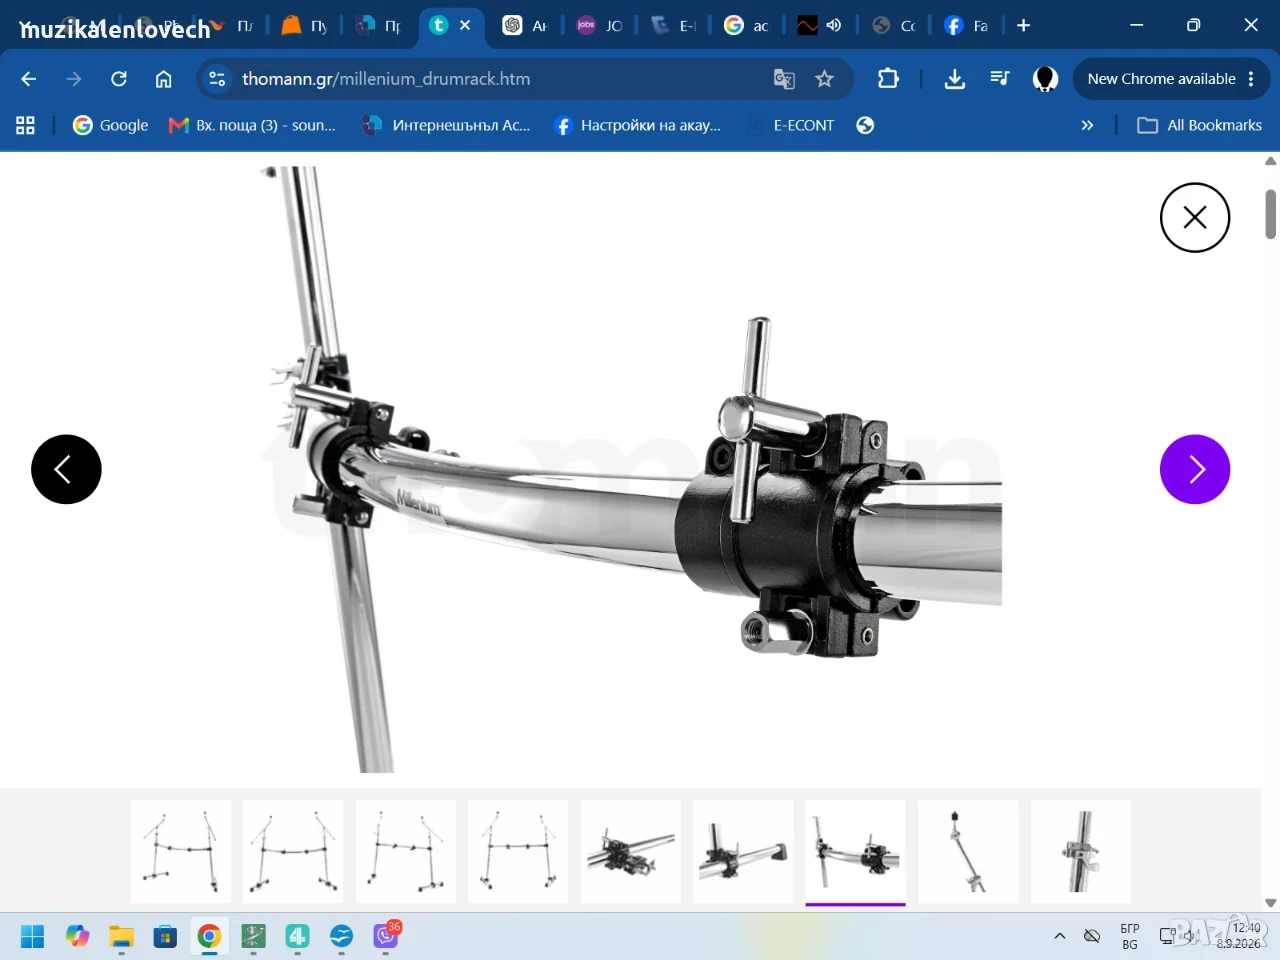The width and height of the screenshot is (1280, 960).
Task: Open the All Bookmarks folder
Action: (x=1200, y=125)
